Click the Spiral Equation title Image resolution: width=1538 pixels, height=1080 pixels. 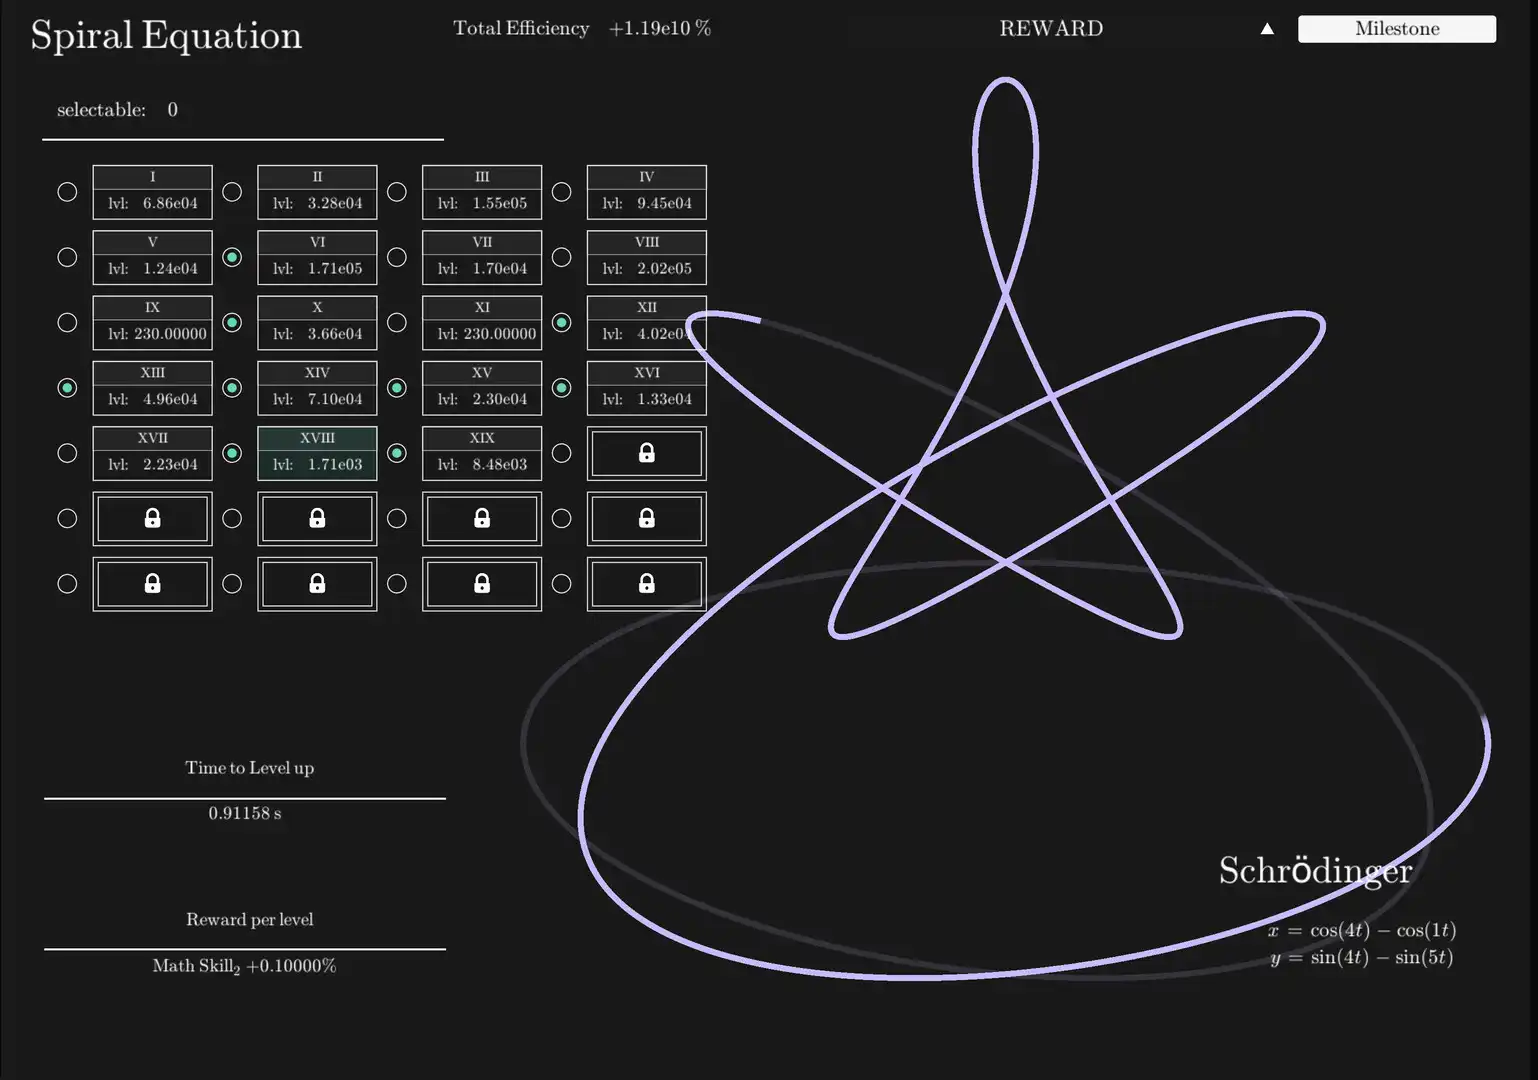click(166, 35)
